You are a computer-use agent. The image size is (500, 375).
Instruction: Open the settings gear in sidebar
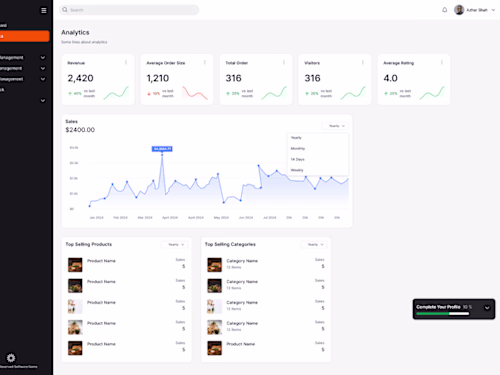11,358
